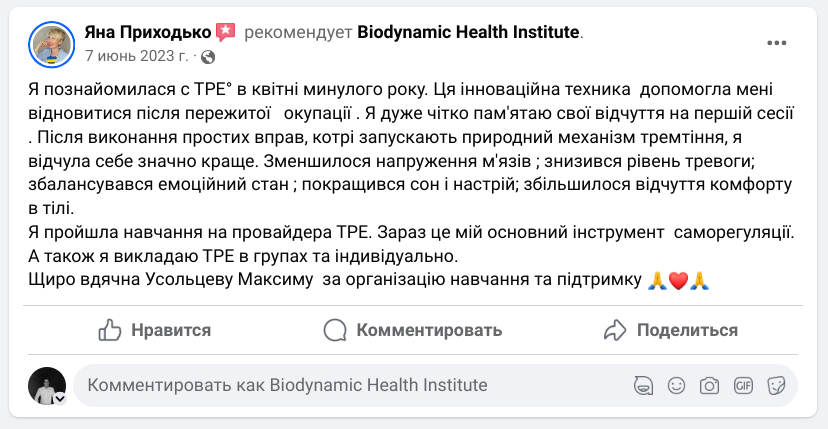Open the sticker picker in comment box
Viewport: 828px width, 429px height.
(x=776, y=385)
